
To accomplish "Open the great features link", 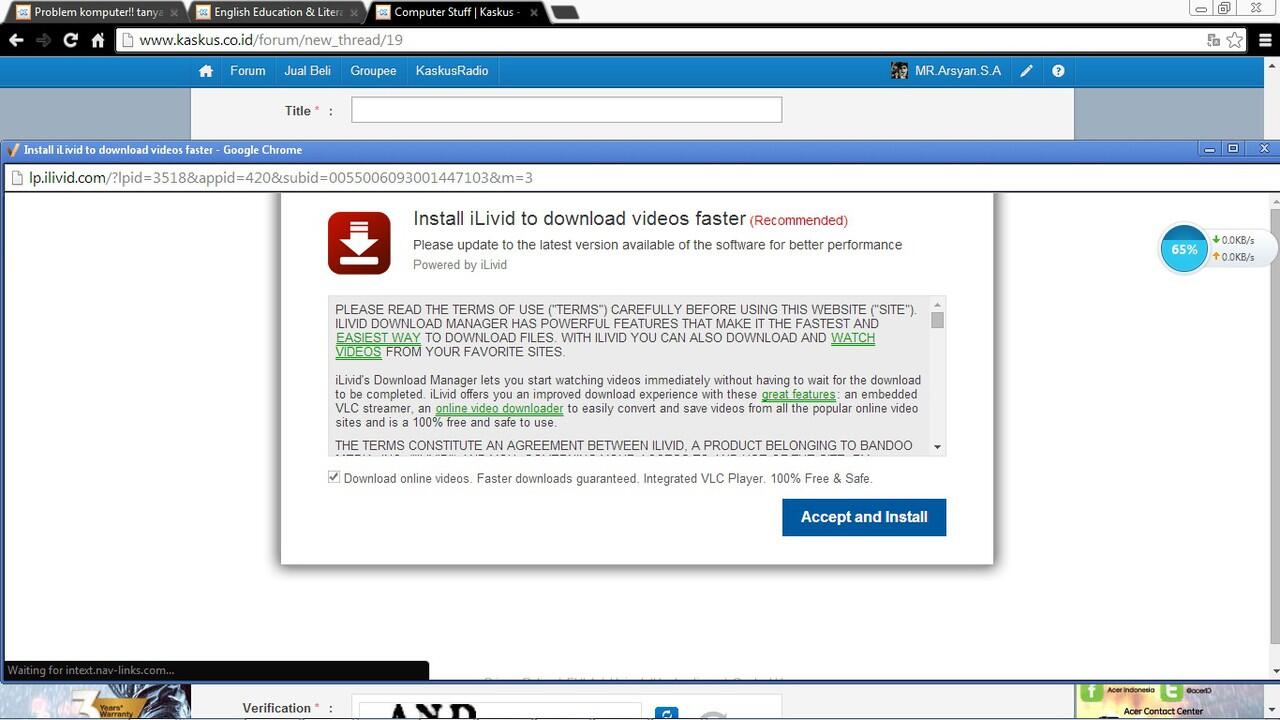I will pyautogui.click(x=798, y=395).
